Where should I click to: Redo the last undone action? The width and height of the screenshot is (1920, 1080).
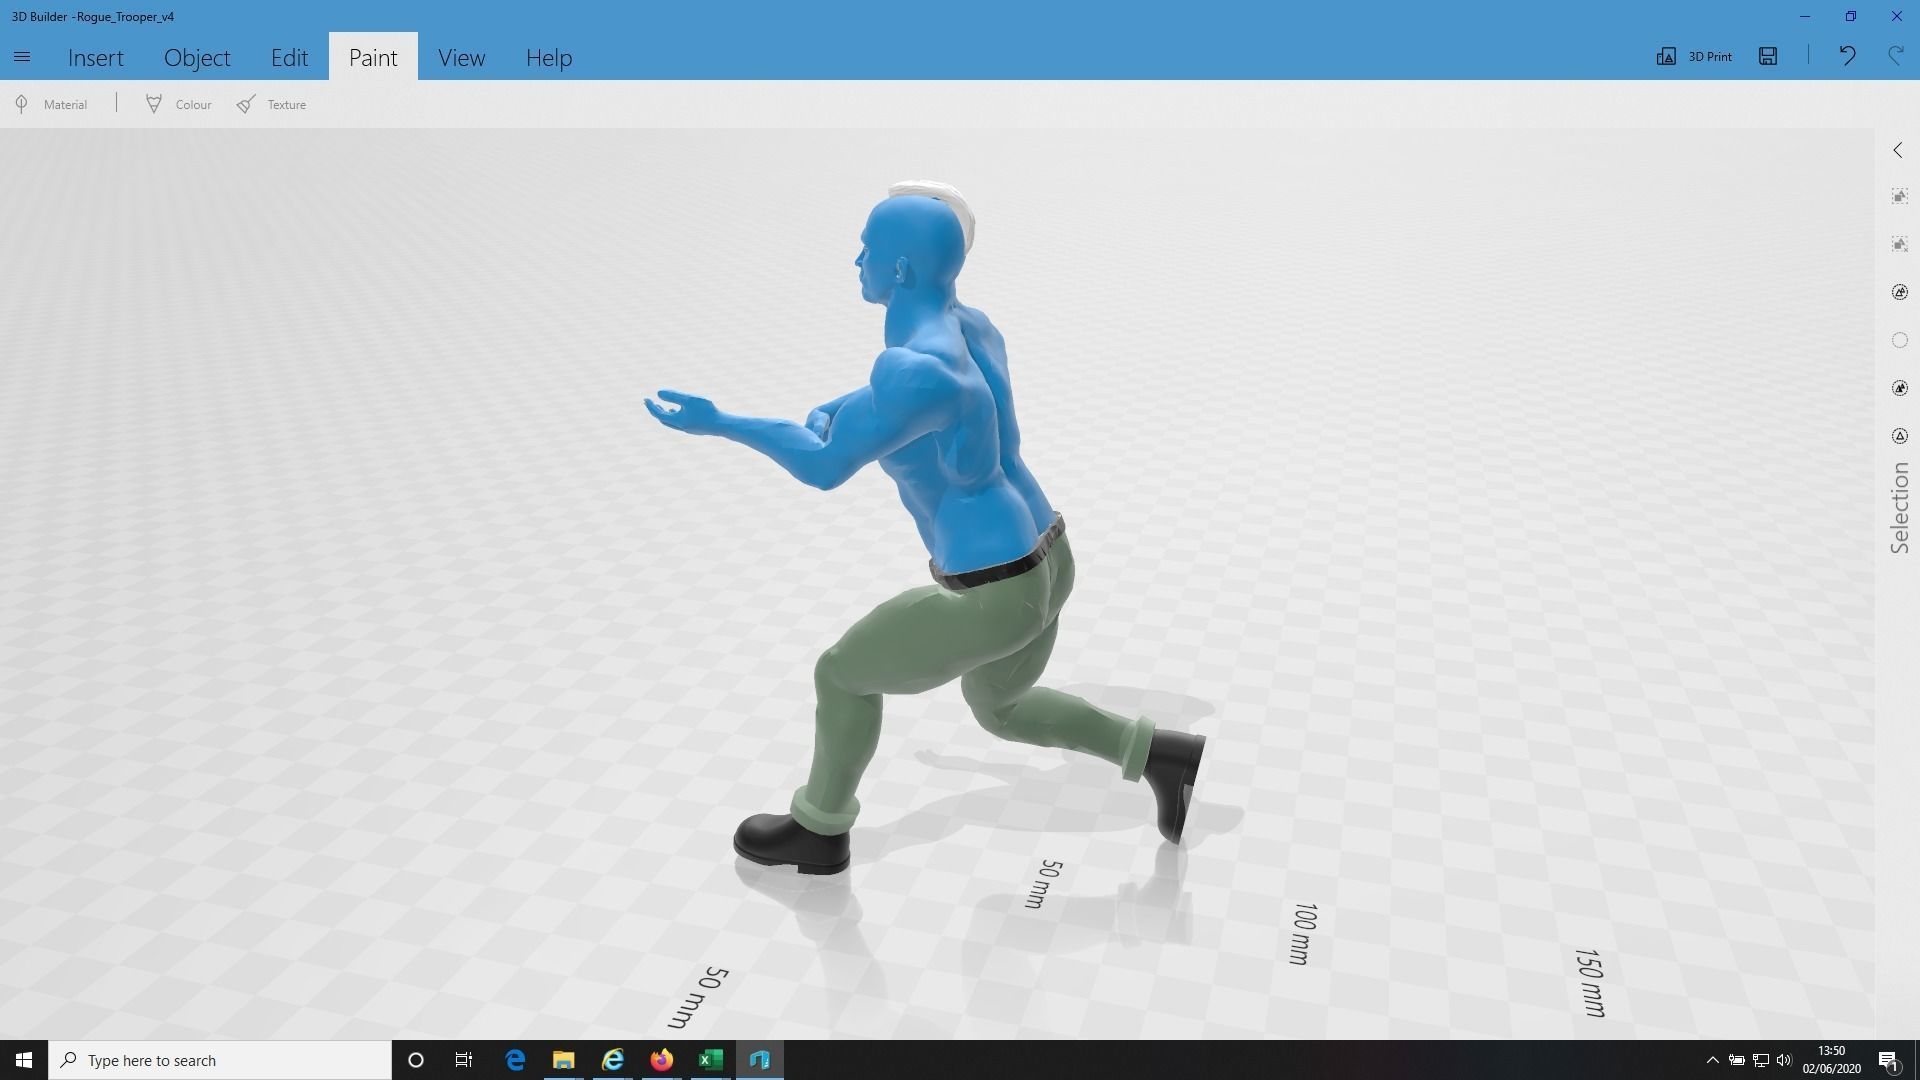coord(1895,56)
